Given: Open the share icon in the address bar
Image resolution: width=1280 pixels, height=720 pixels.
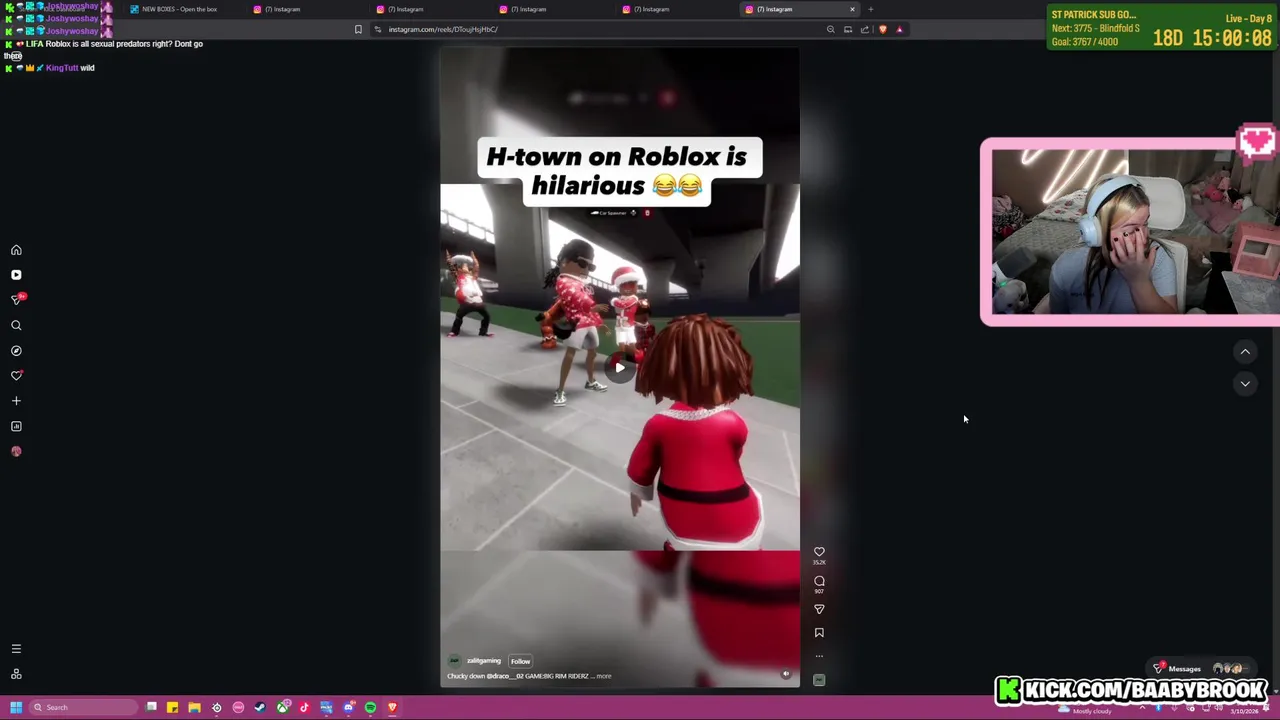Looking at the screenshot, I should (x=864, y=29).
